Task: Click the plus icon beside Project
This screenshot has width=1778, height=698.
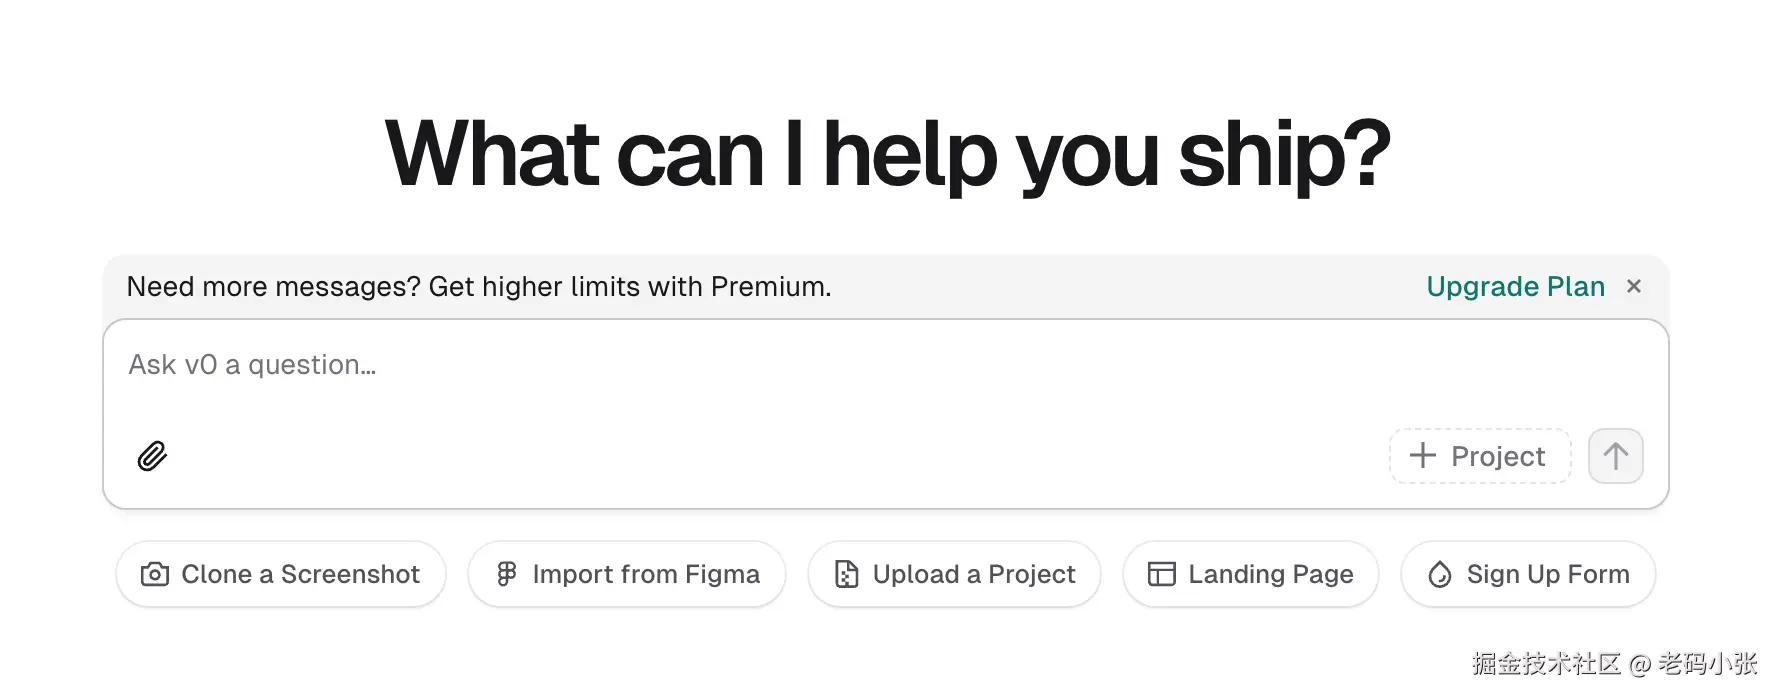Action: (x=1422, y=456)
